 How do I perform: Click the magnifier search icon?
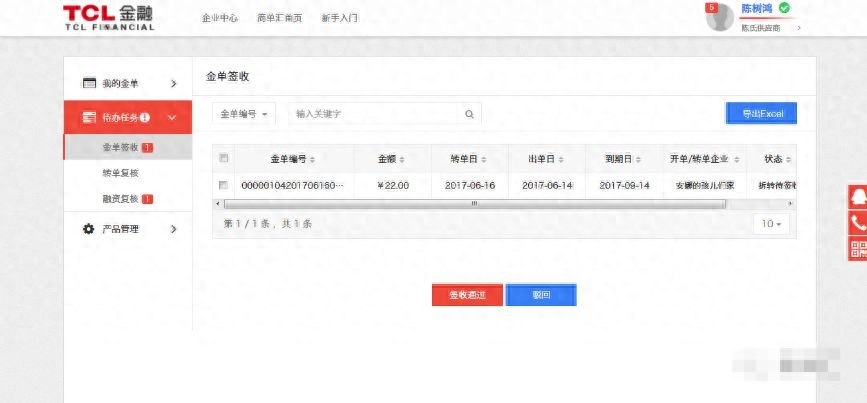coord(469,114)
